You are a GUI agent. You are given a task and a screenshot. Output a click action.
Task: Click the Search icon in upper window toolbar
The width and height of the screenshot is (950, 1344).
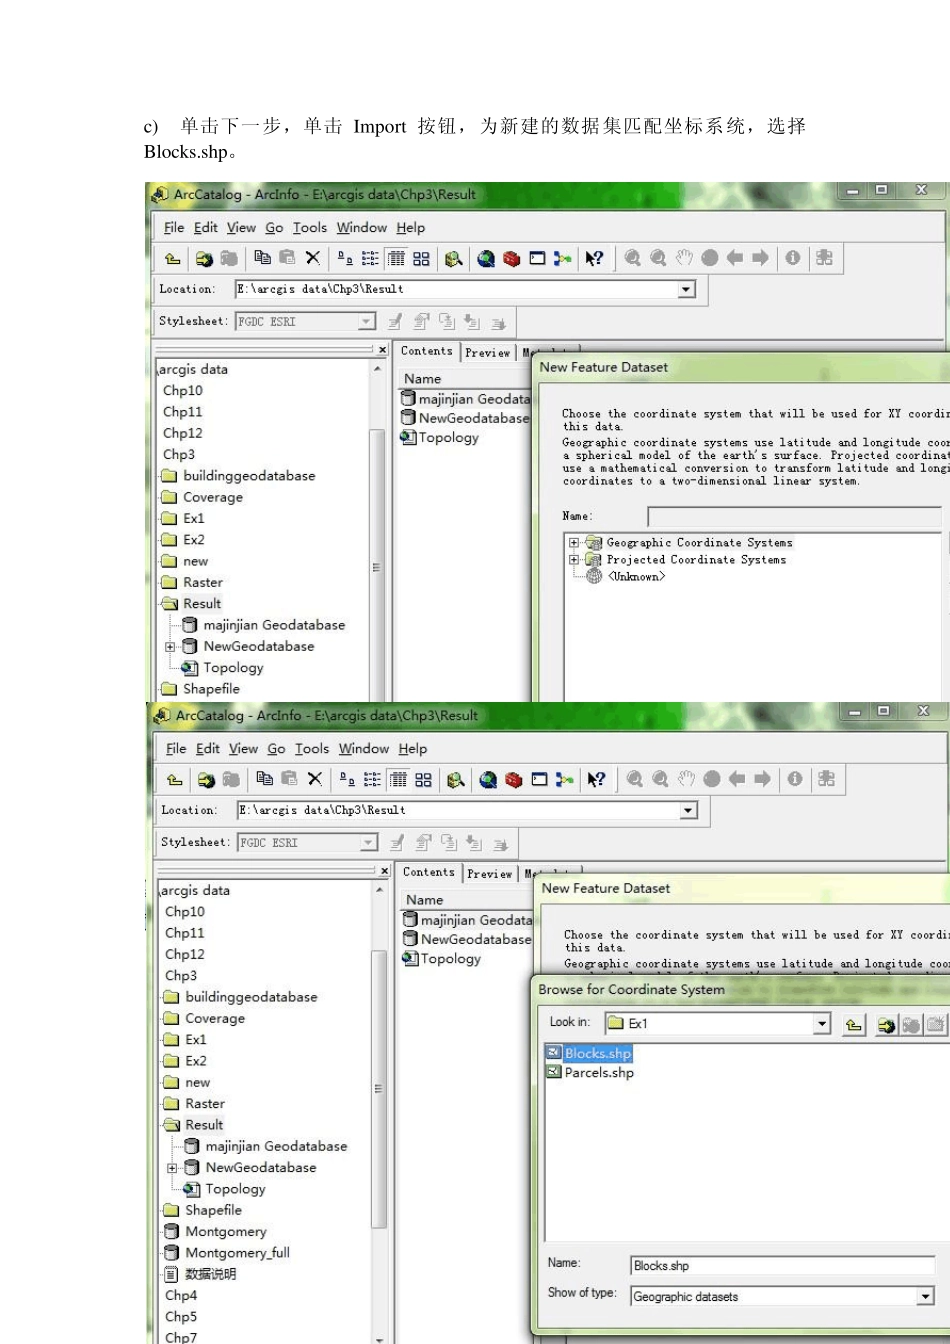(453, 258)
